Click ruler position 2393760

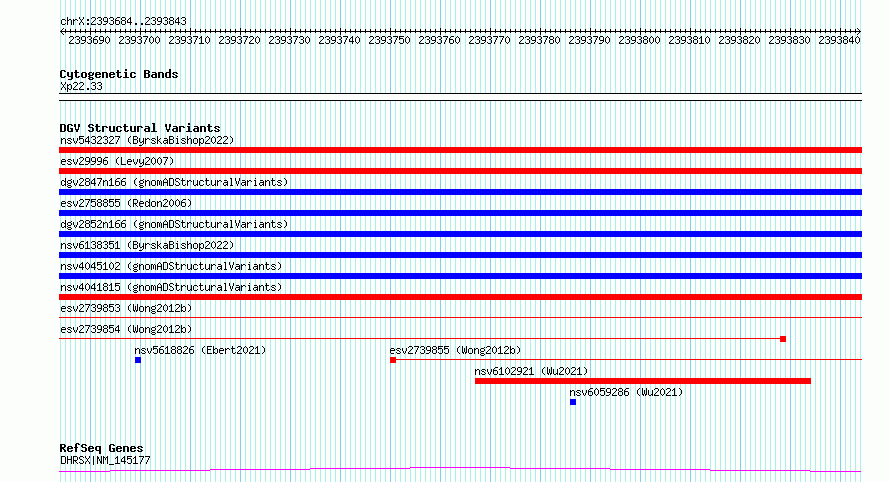(439, 40)
